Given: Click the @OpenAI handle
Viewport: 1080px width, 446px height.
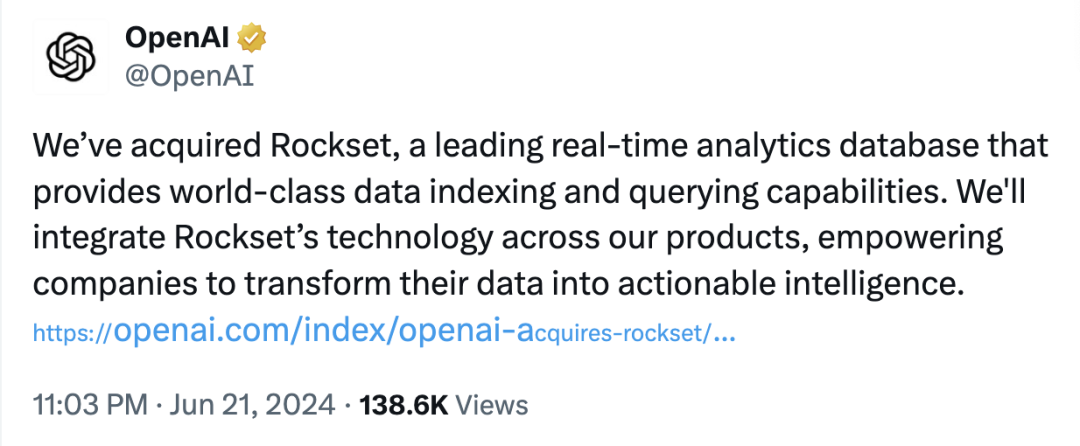Looking at the screenshot, I should [188, 75].
